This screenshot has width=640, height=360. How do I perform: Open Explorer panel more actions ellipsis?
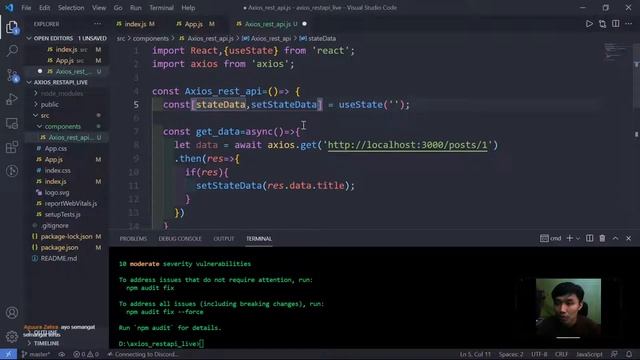click(x=97, y=24)
